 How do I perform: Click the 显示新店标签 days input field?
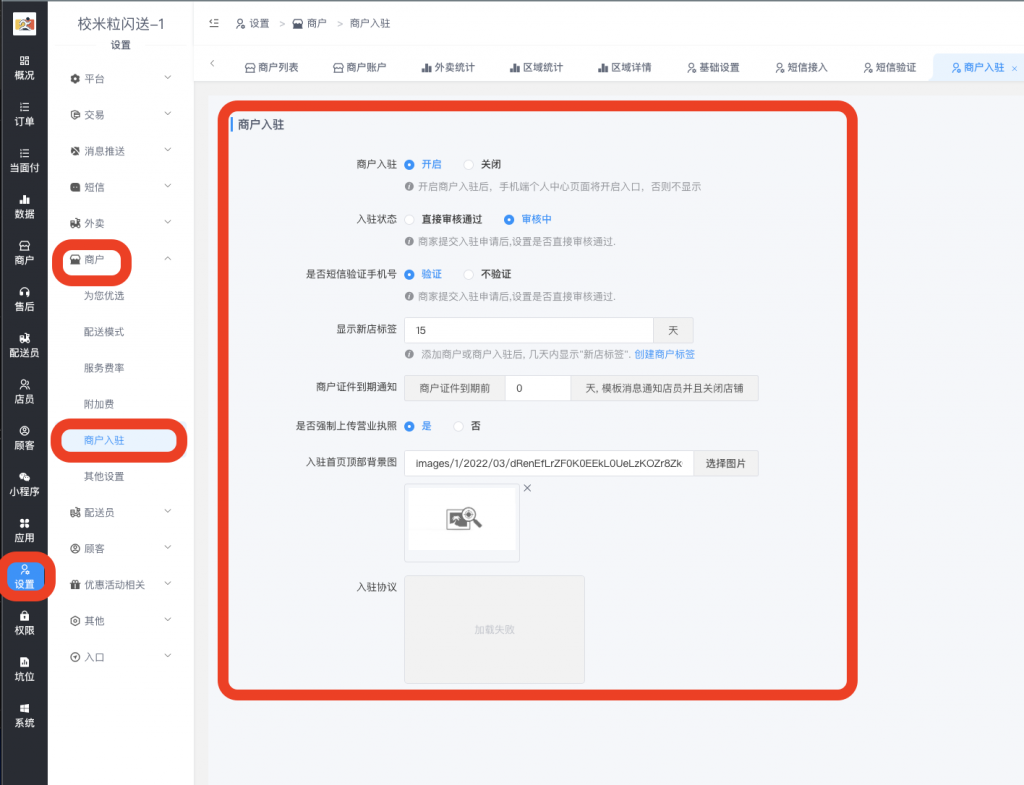click(x=528, y=329)
